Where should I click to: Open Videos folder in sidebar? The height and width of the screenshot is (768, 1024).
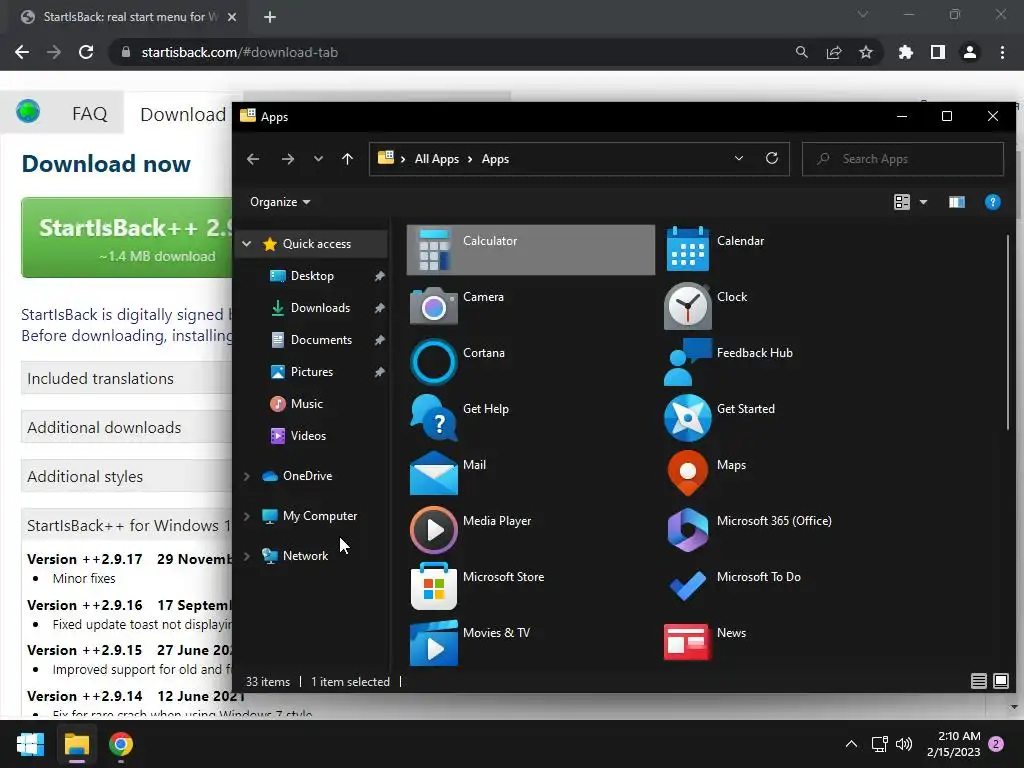tap(308, 436)
